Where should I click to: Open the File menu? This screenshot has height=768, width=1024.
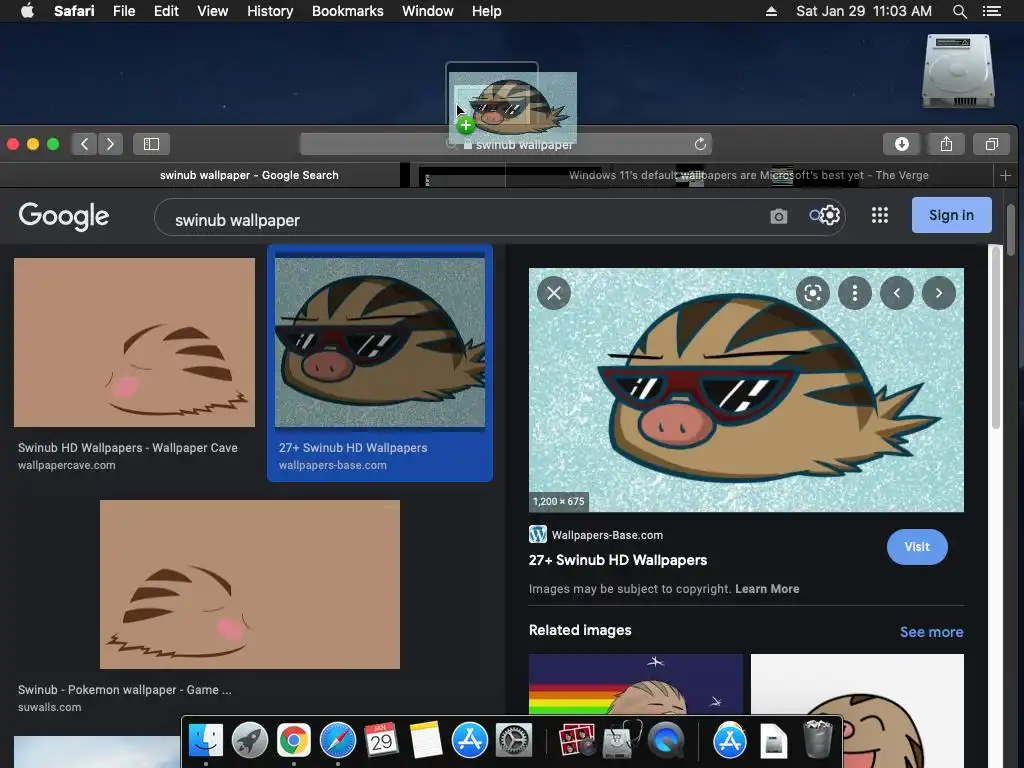click(124, 11)
